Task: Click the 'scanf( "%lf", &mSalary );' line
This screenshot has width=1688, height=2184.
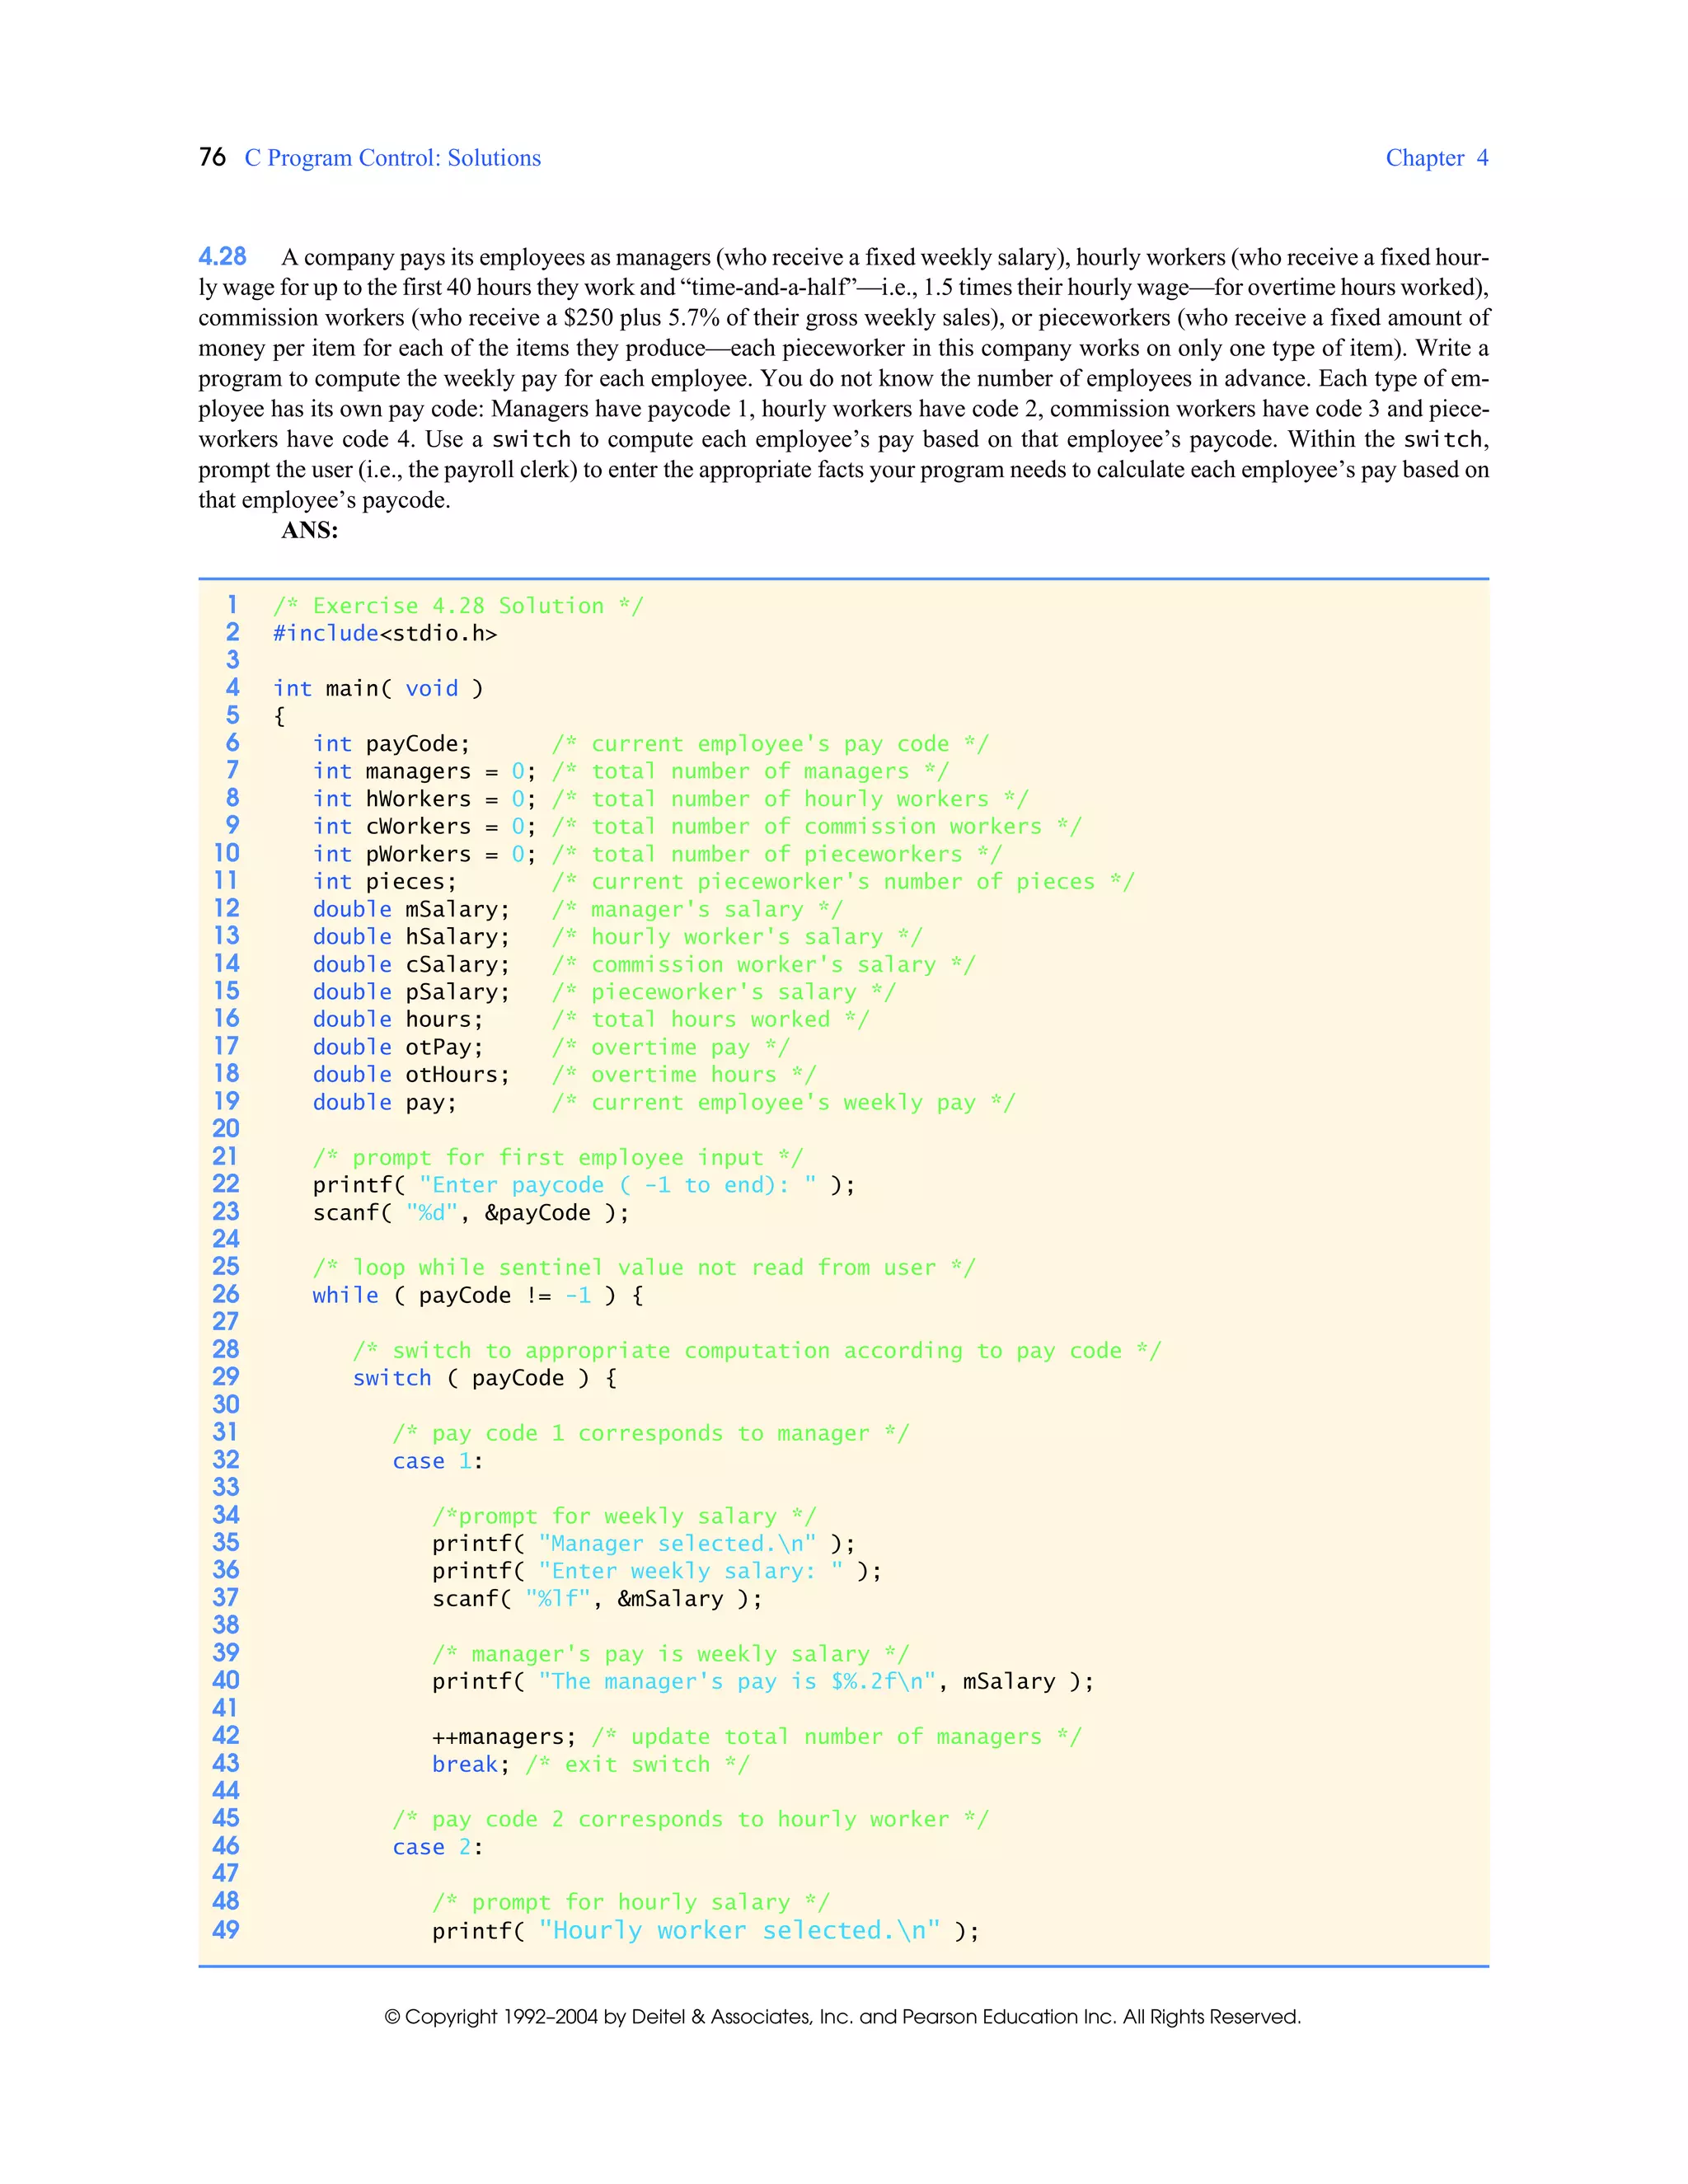Action: (596, 1600)
